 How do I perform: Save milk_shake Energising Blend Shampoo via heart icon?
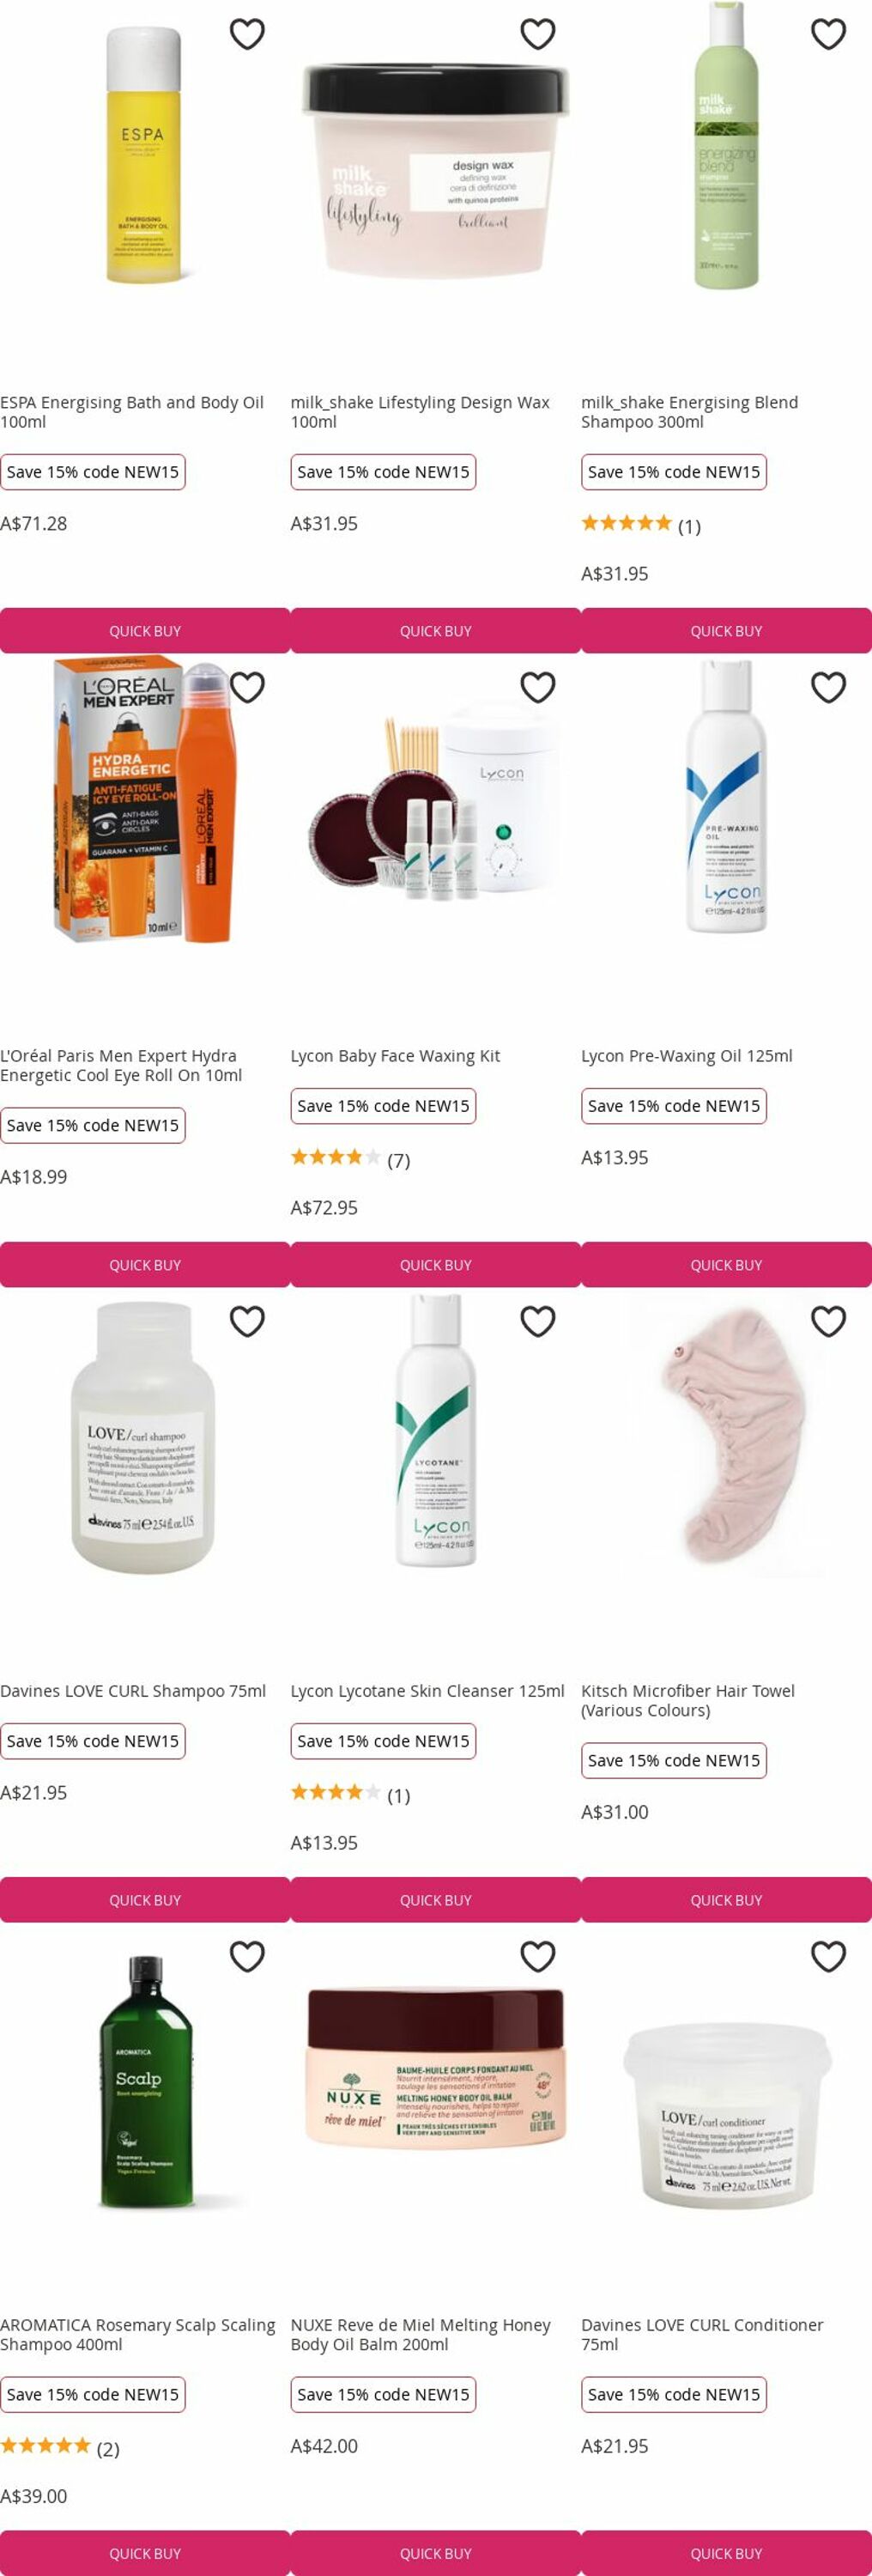coord(828,34)
